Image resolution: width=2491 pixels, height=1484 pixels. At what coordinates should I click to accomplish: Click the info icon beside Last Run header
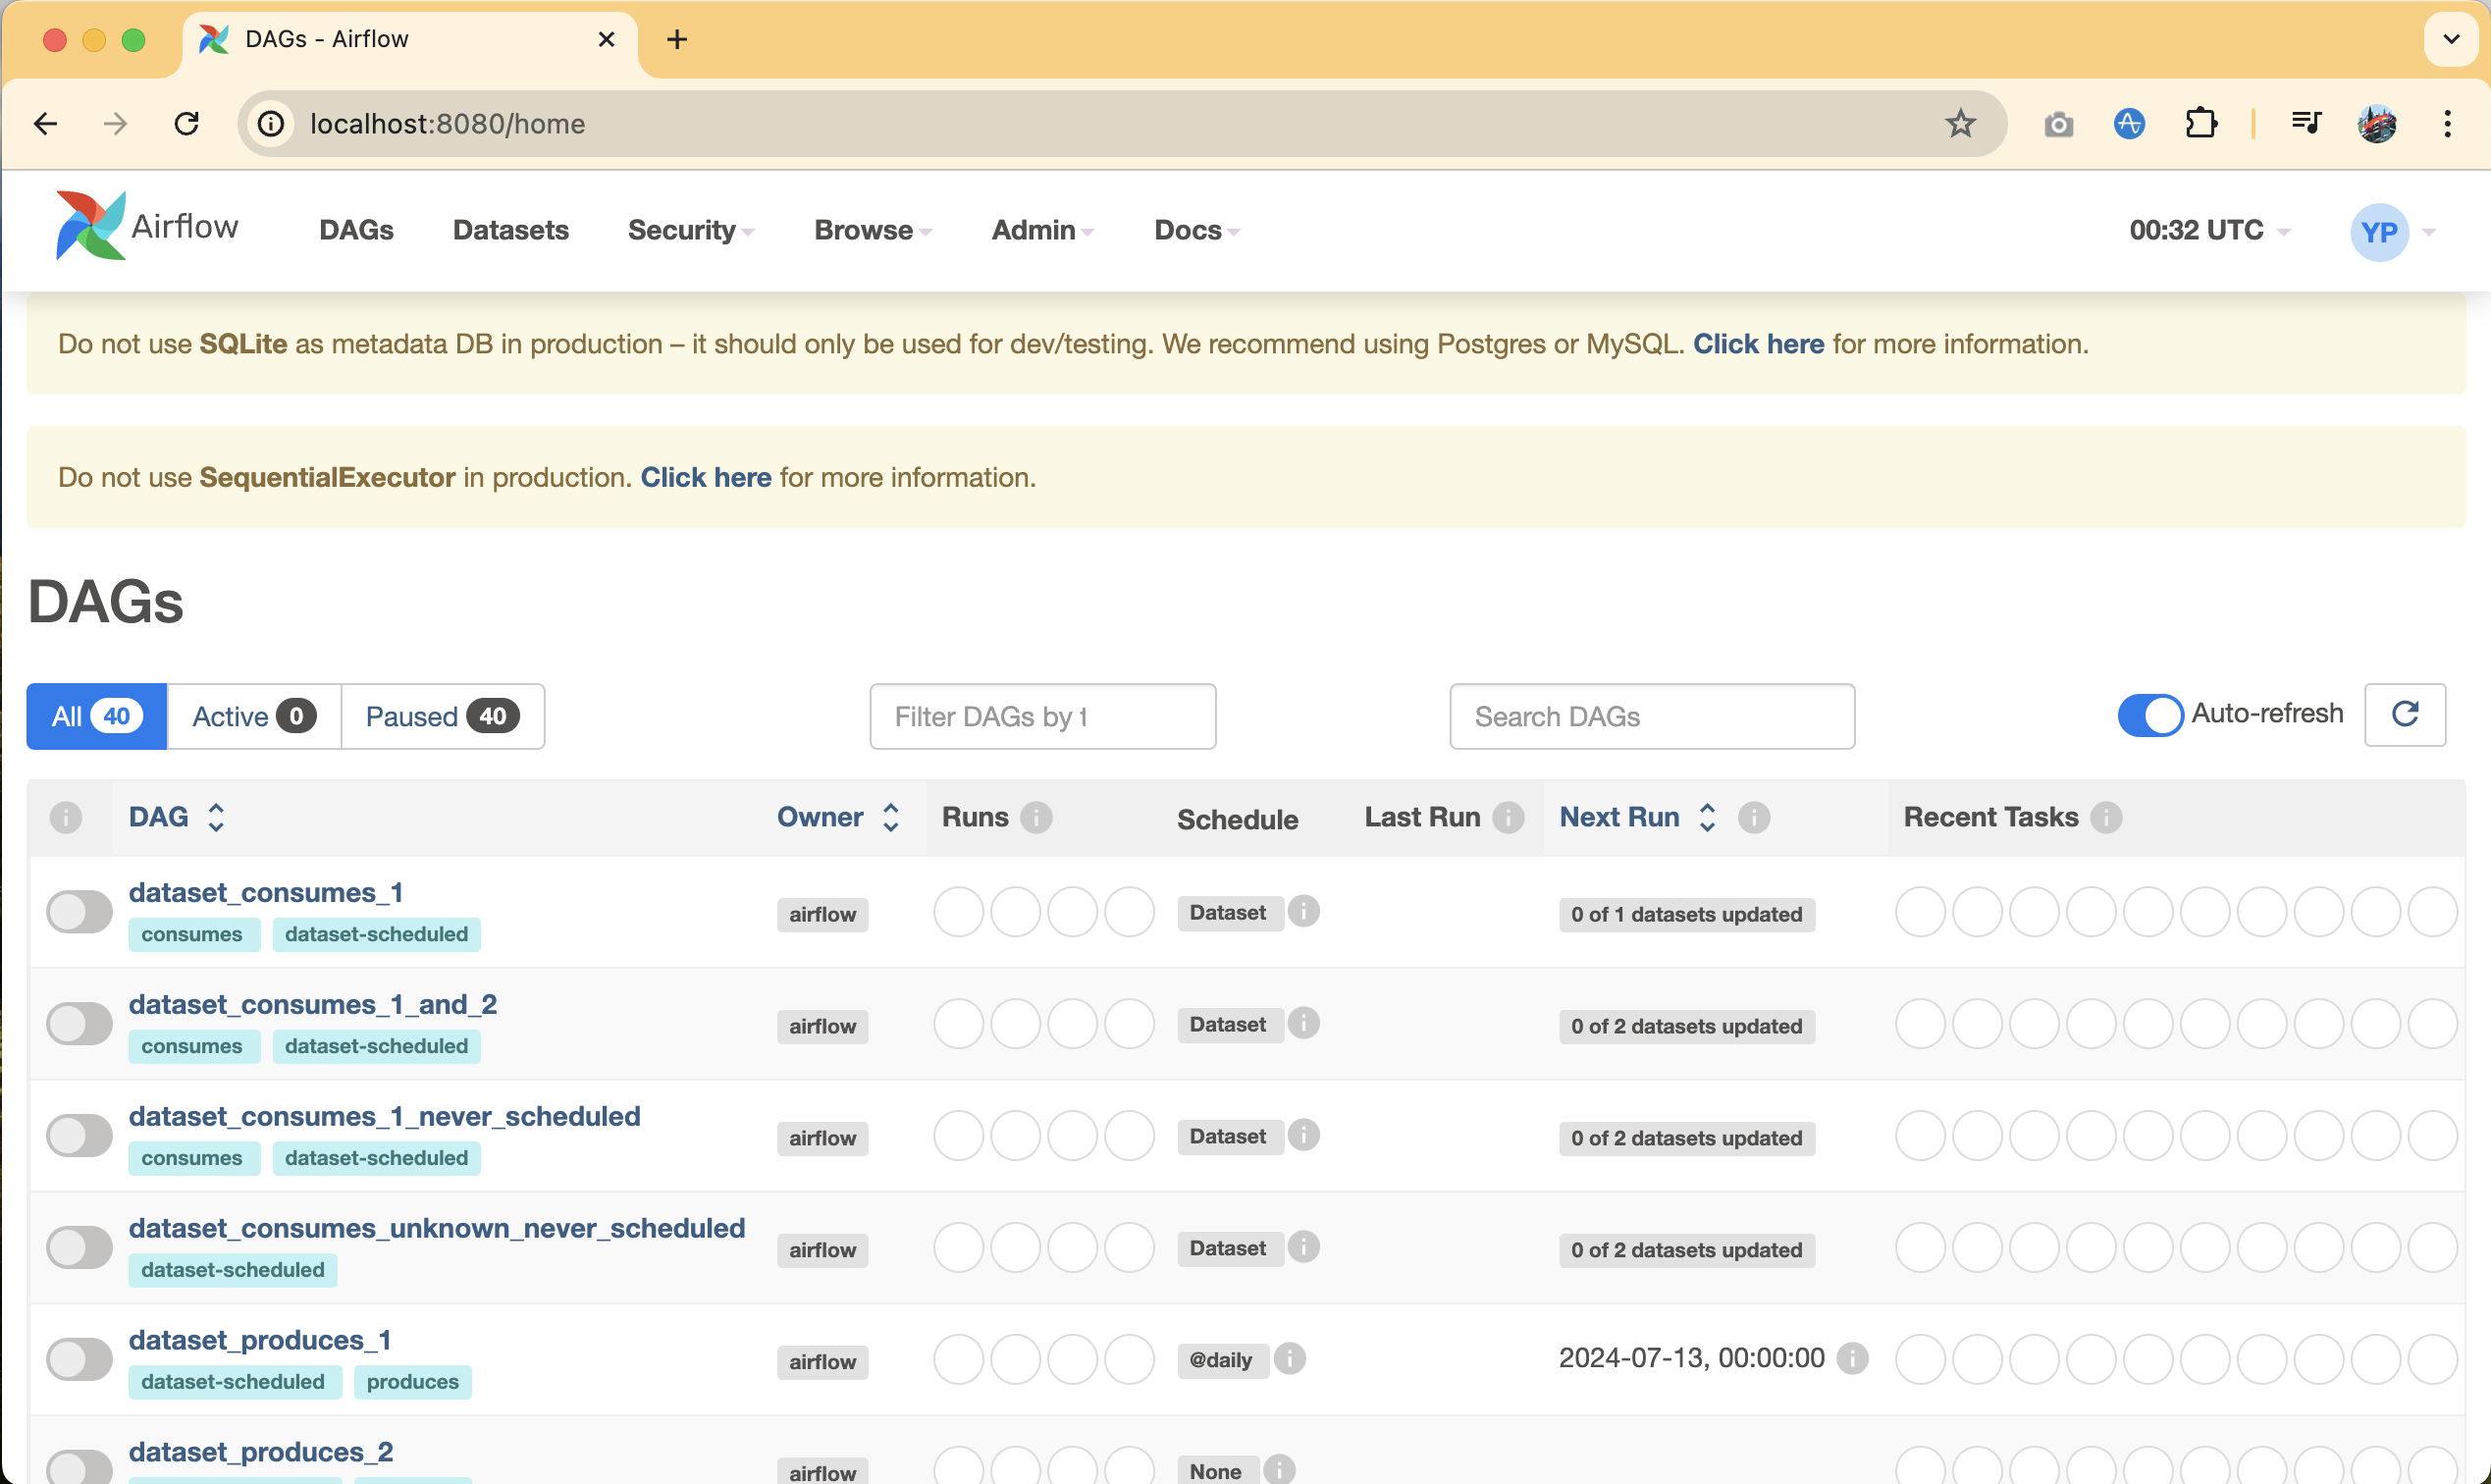pos(1507,817)
